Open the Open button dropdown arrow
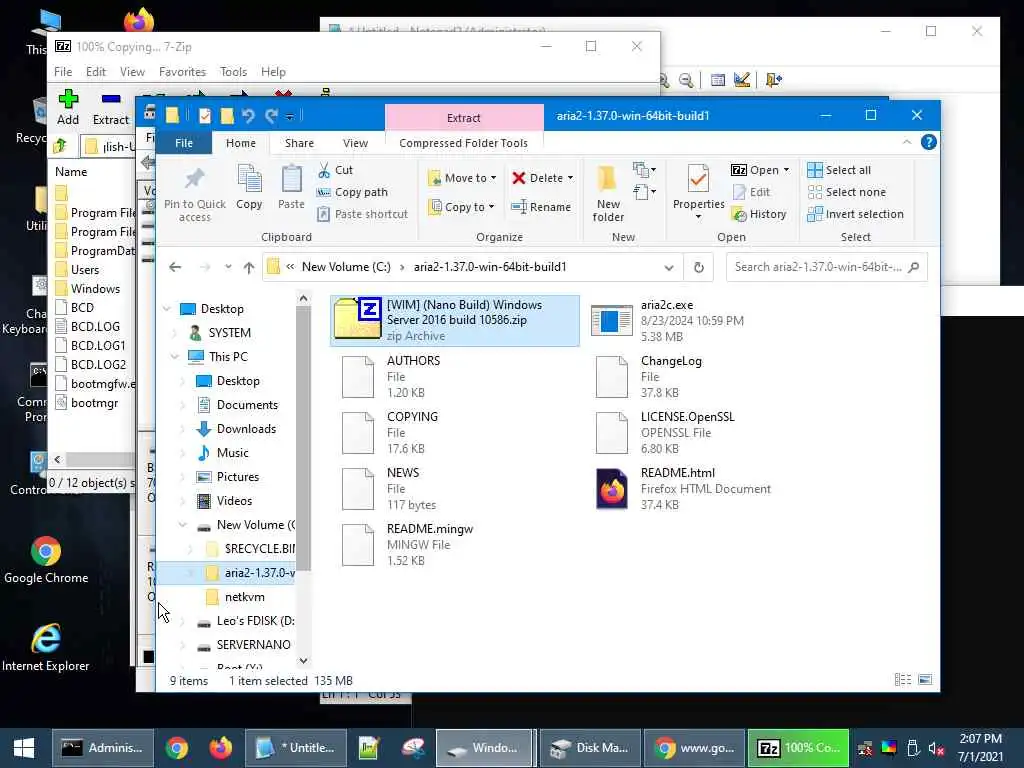 click(x=786, y=170)
